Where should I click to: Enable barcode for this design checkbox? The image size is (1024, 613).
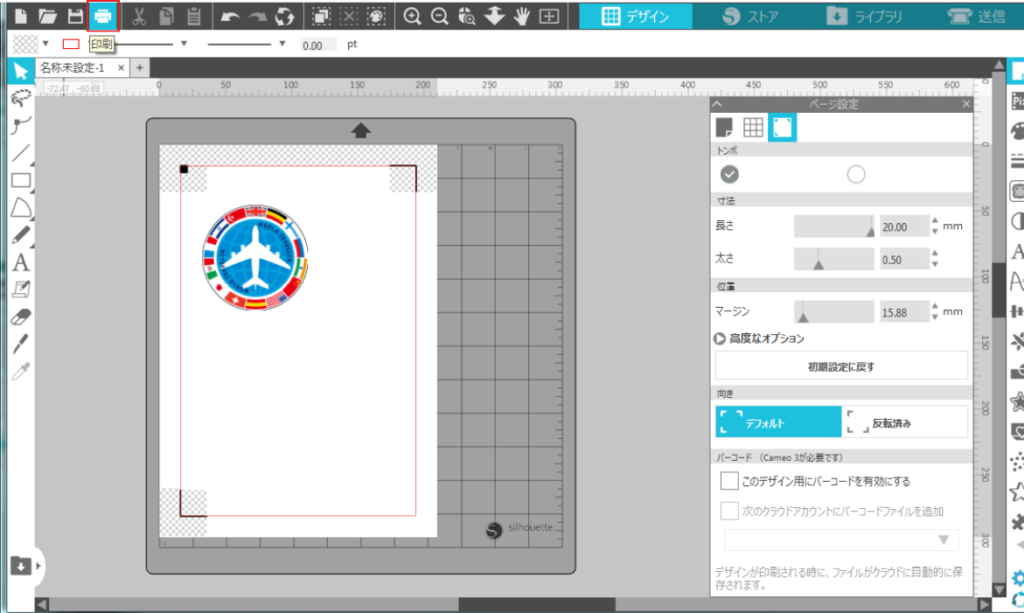click(729, 481)
